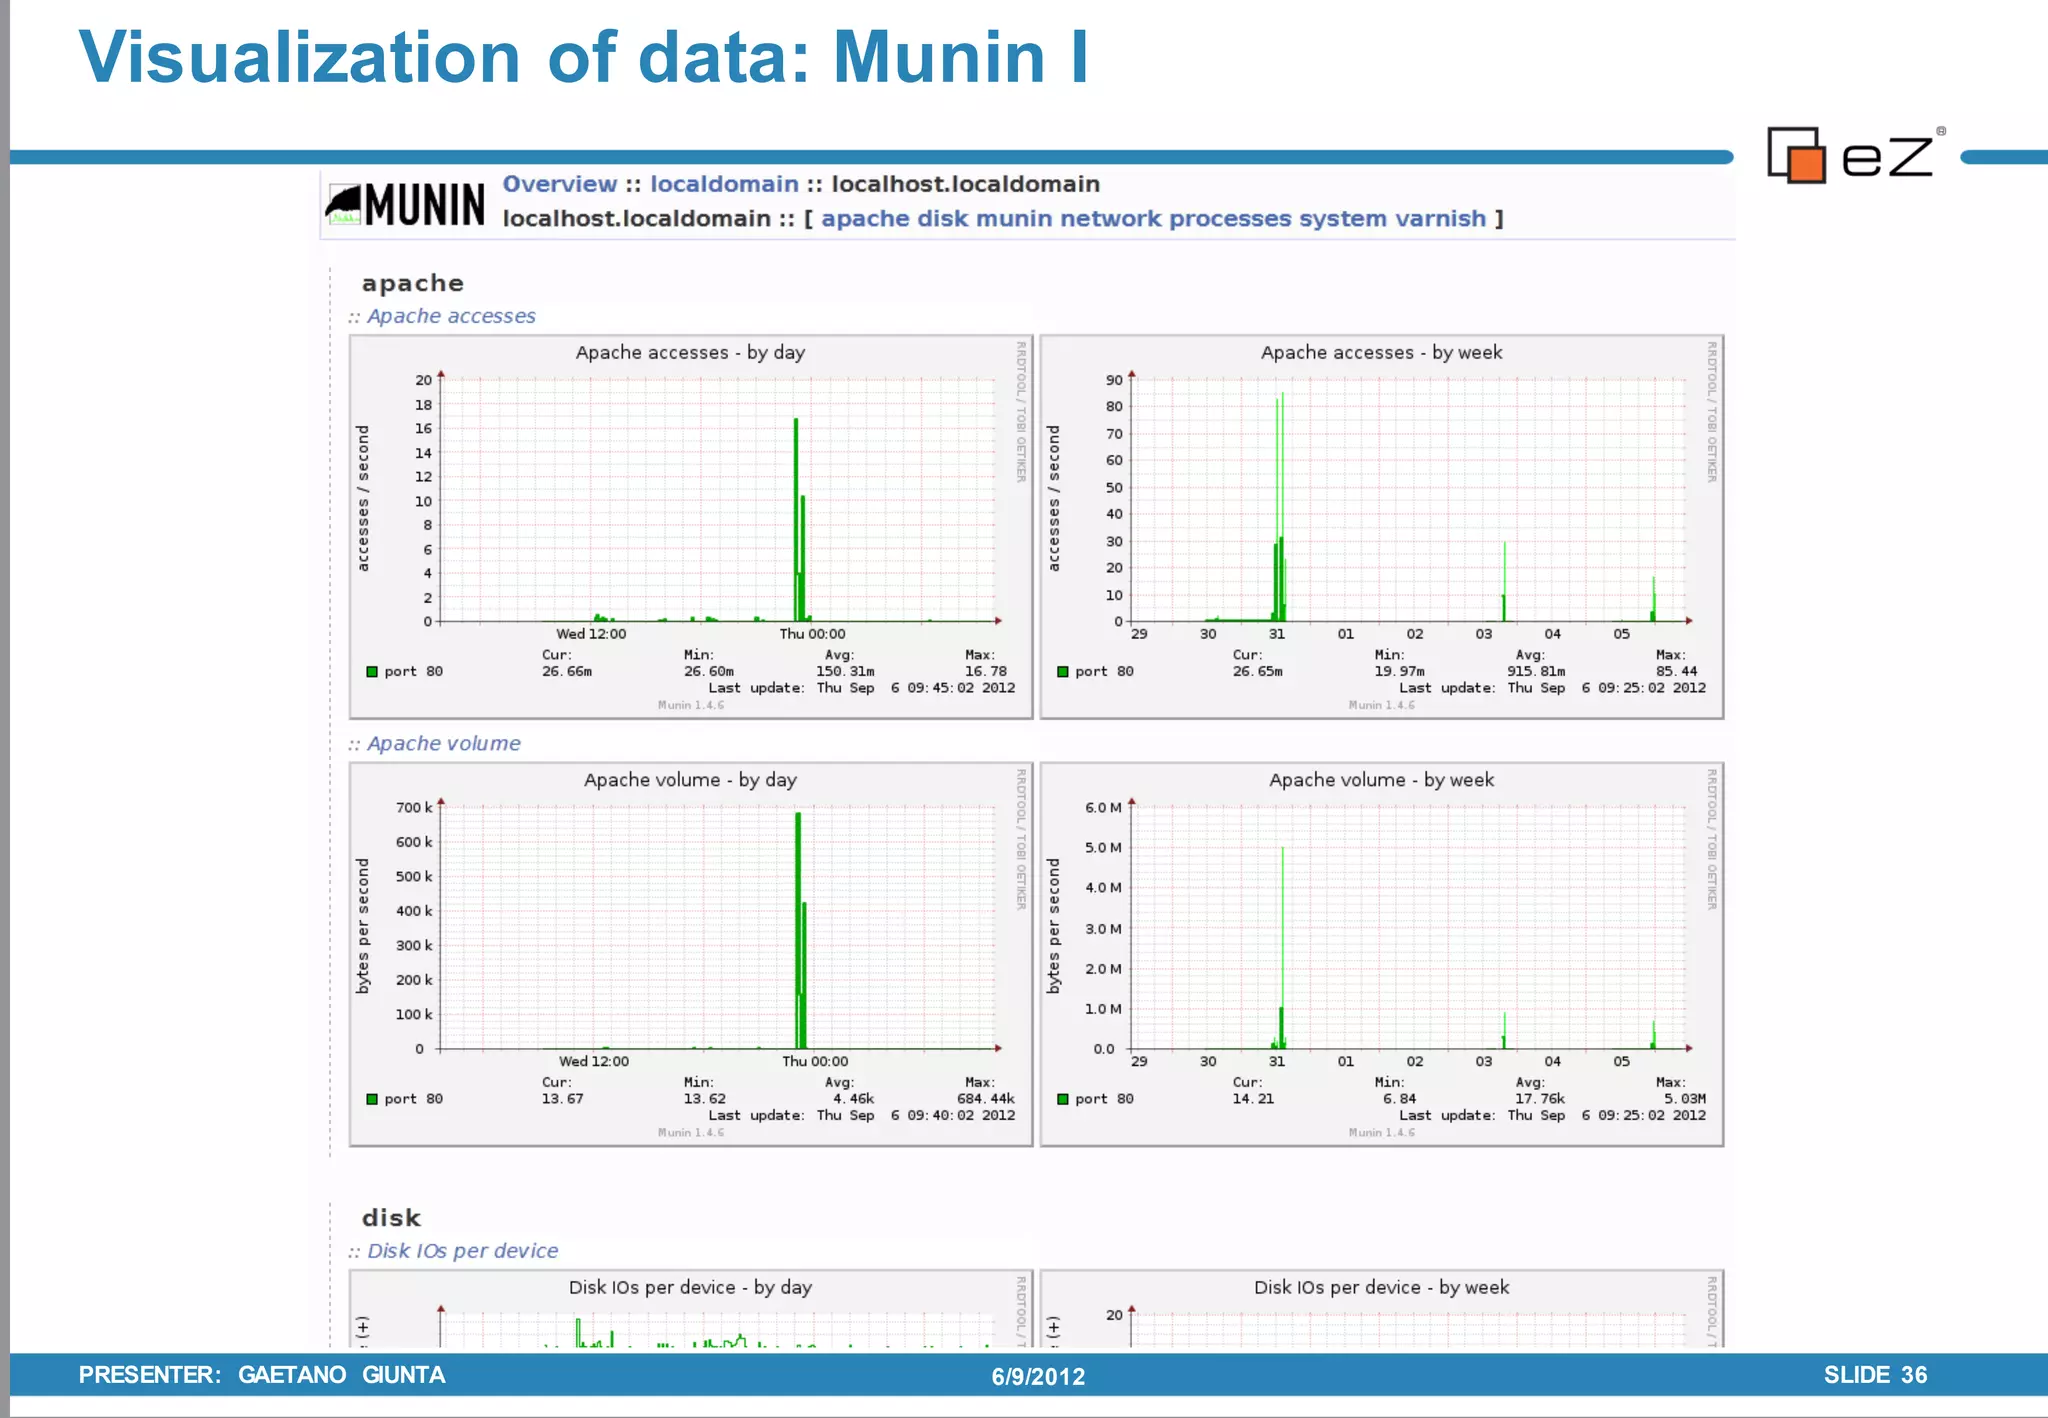Screen dimensions: 2048x1418
Task: Open the Apache volume by day graph
Action: tap(691, 954)
